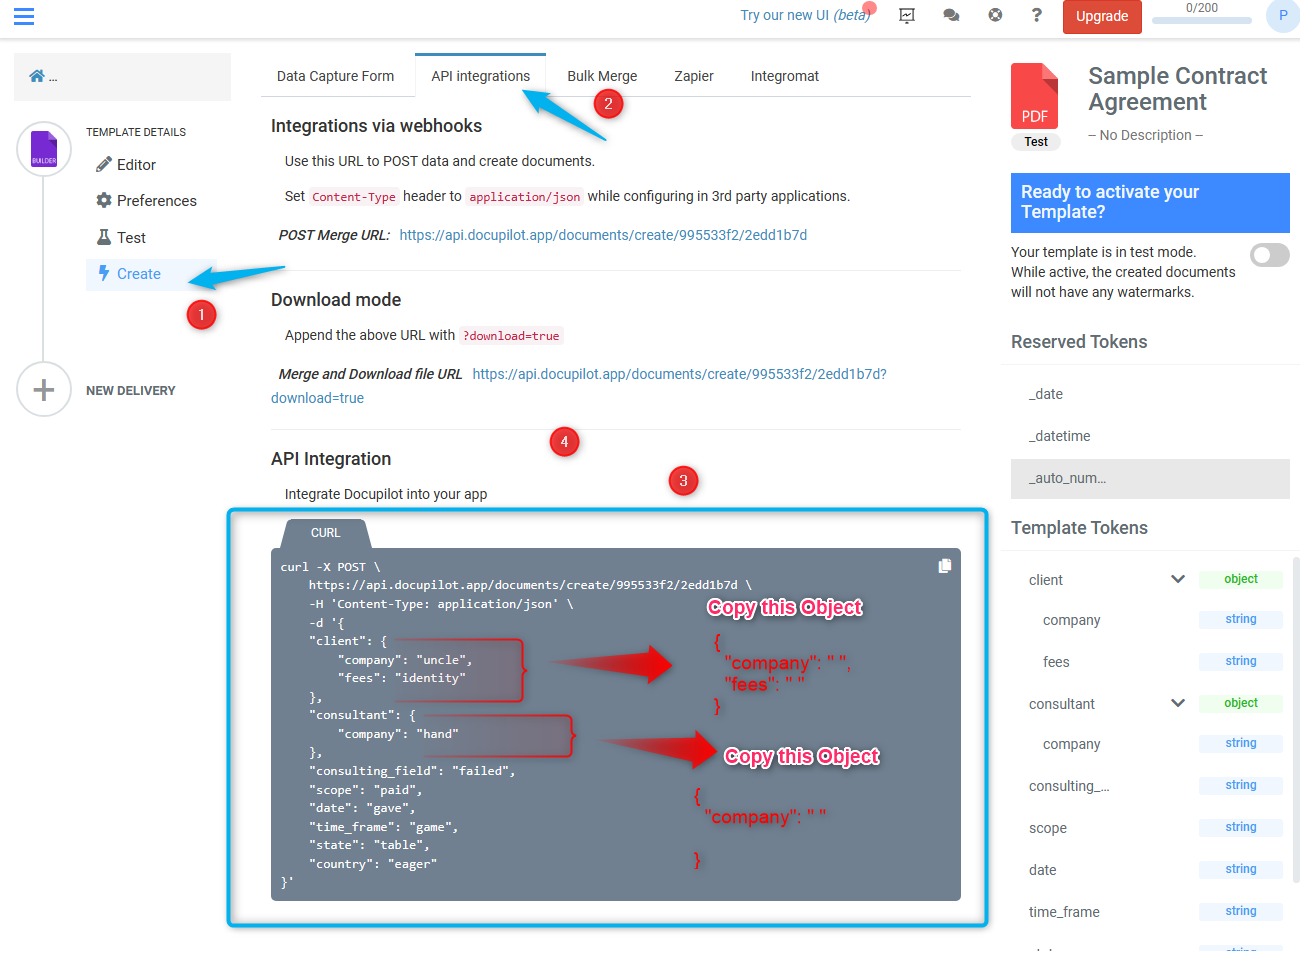Switch to Data Capture Form tab

(335, 76)
